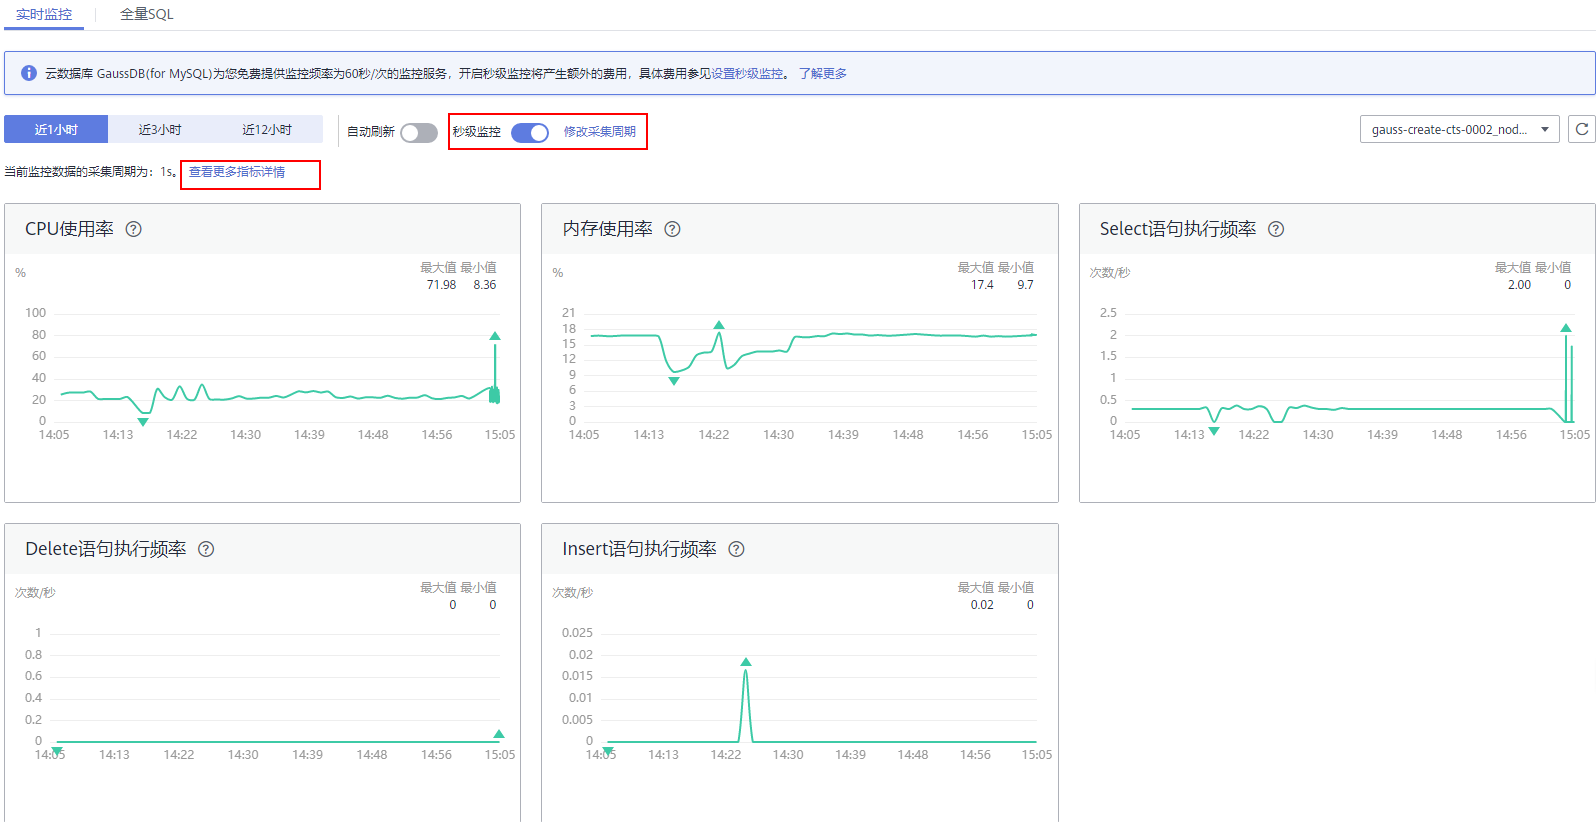The width and height of the screenshot is (1596, 822).
Task: Click the 修改采集周期 link
Action: tap(599, 132)
